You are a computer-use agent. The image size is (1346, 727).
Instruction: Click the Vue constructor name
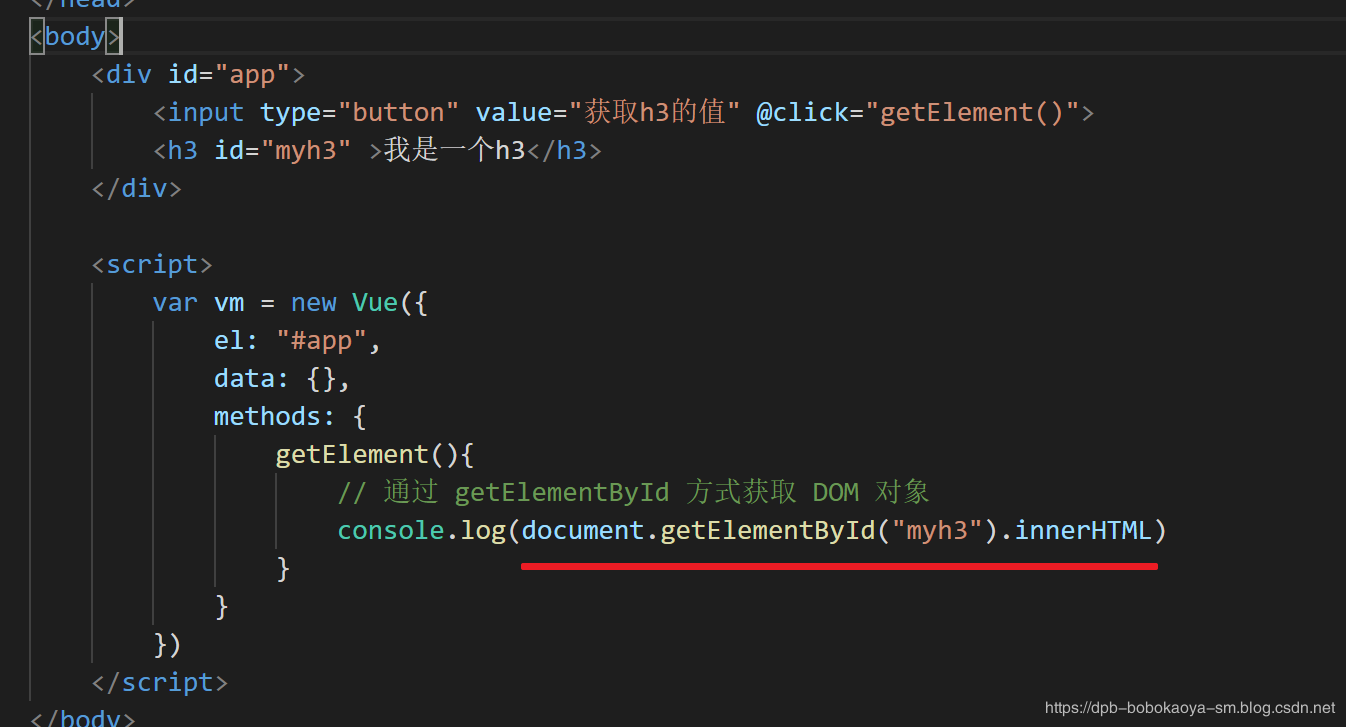pos(375,302)
